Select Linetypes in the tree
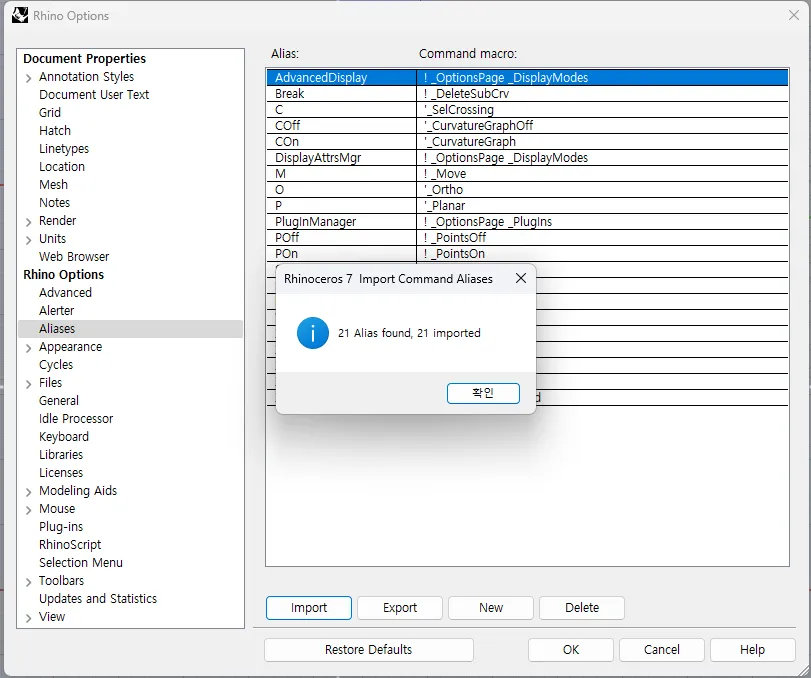This screenshot has height=678, width=811. point(64,149)
